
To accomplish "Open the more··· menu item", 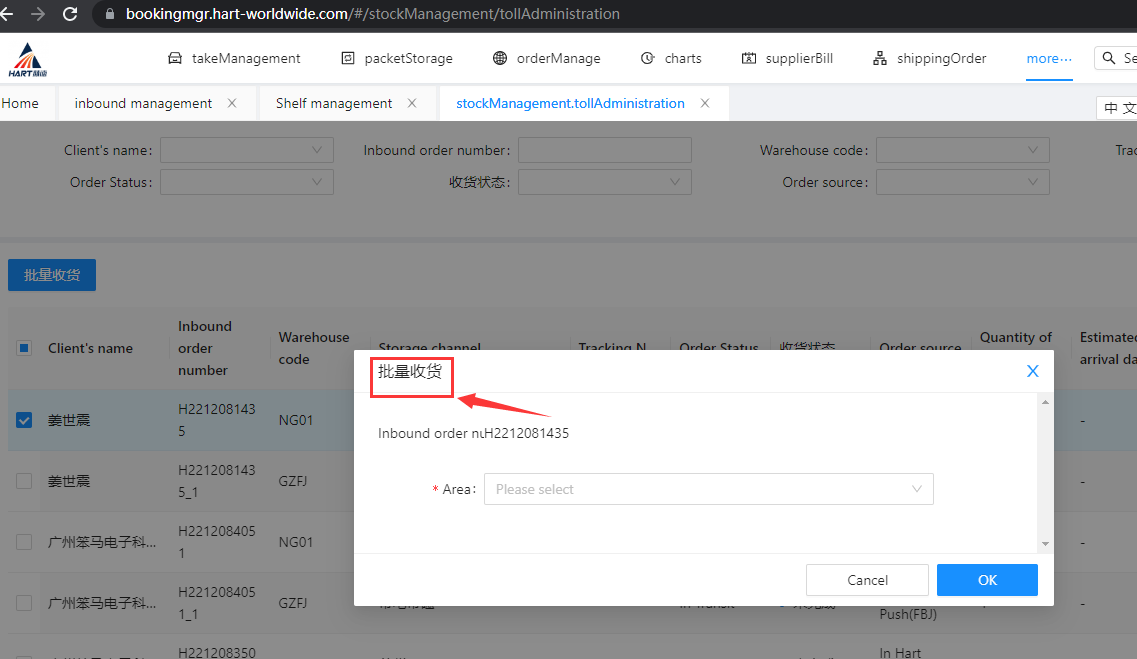I will [x=1048, y=58].
